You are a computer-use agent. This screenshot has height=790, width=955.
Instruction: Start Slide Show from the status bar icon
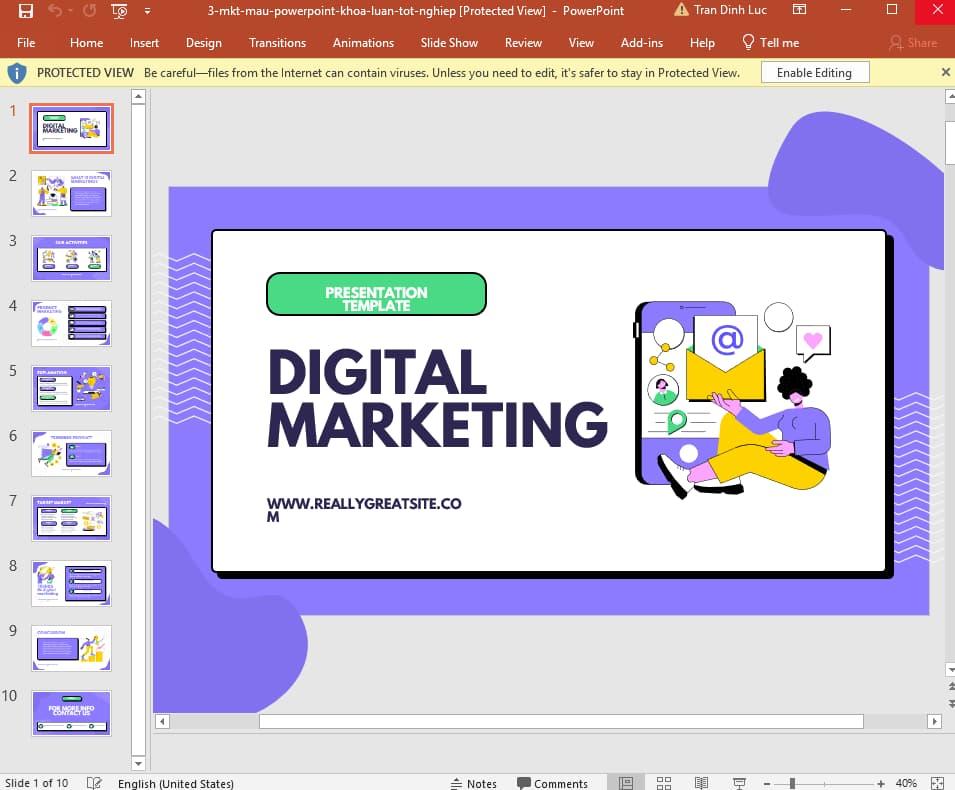click(x=739, y=783)
